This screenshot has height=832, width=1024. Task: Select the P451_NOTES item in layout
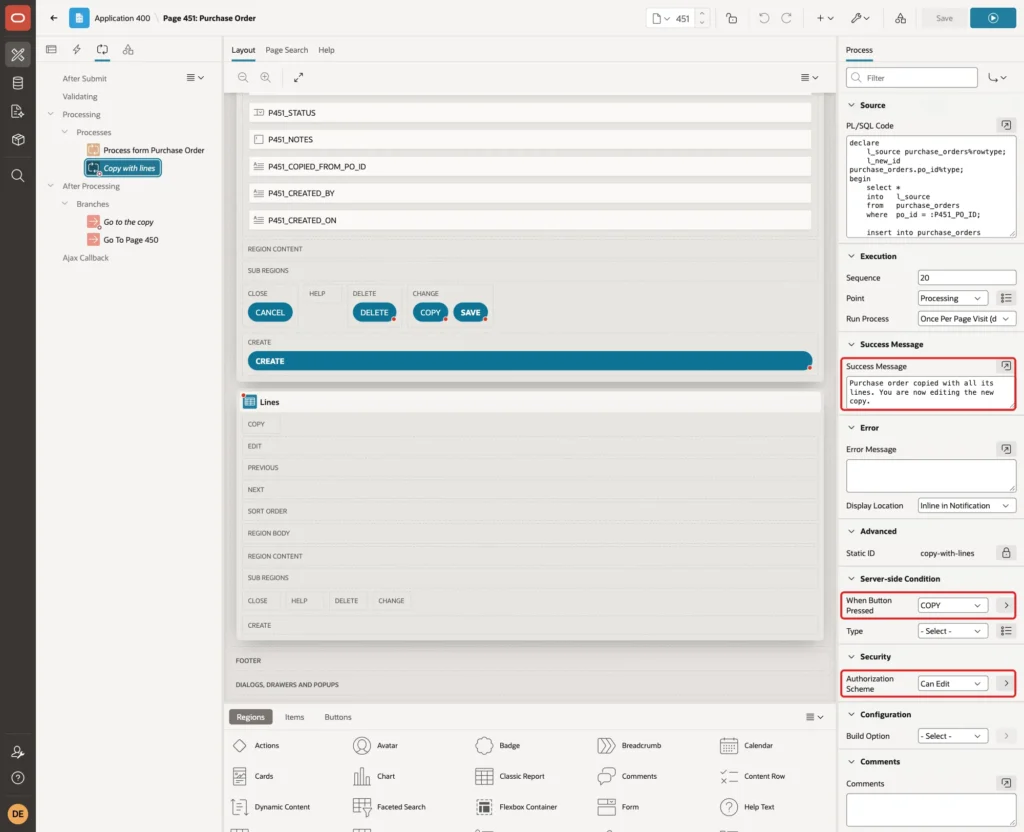coord(530,140)
